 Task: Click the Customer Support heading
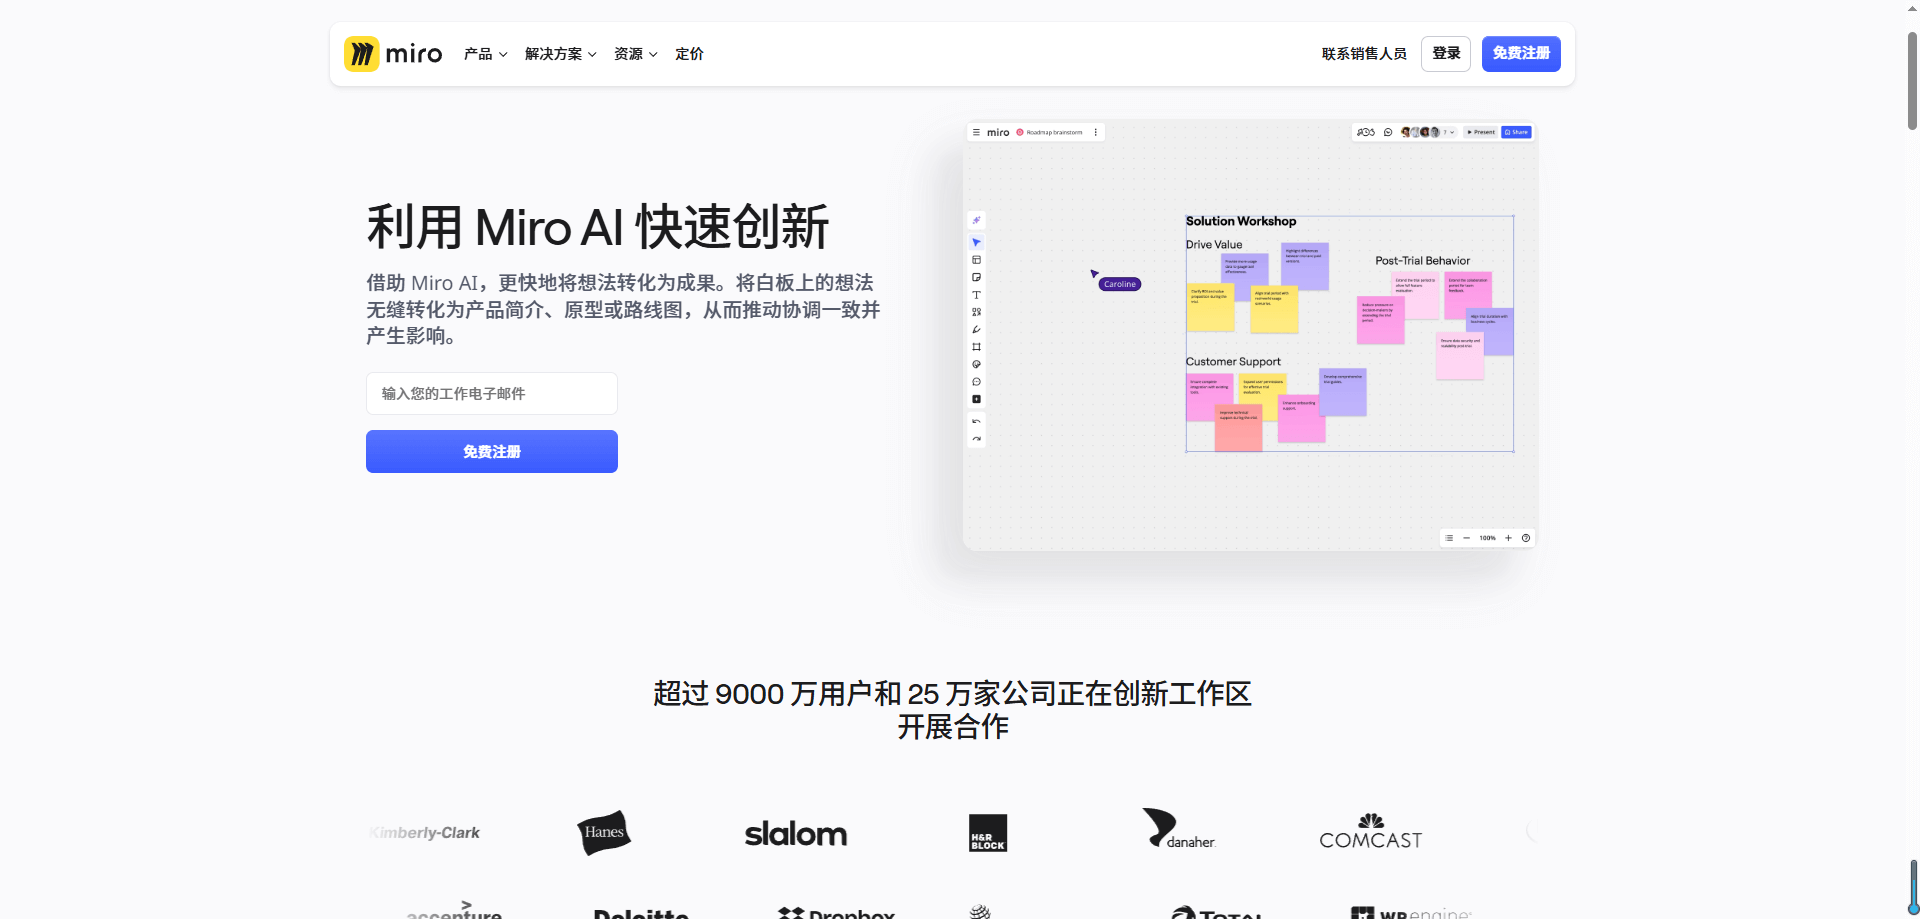coord(1233,361)
